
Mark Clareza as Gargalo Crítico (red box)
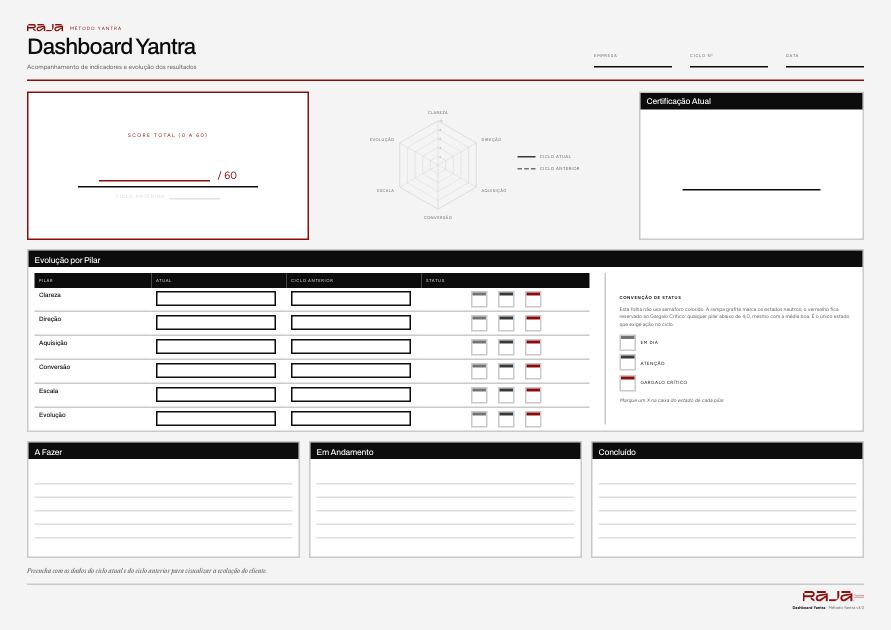point(533,299)
